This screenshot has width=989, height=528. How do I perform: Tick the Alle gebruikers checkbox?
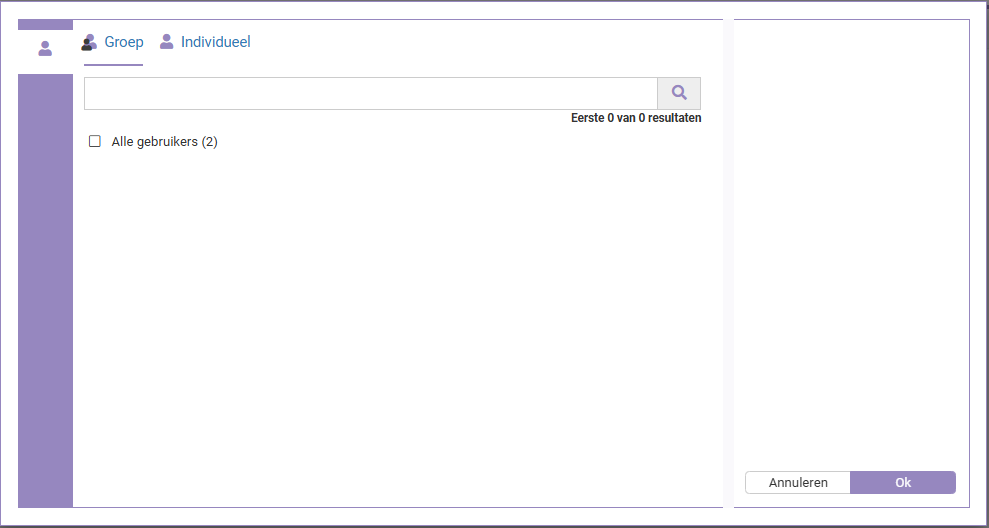(95, 142)
